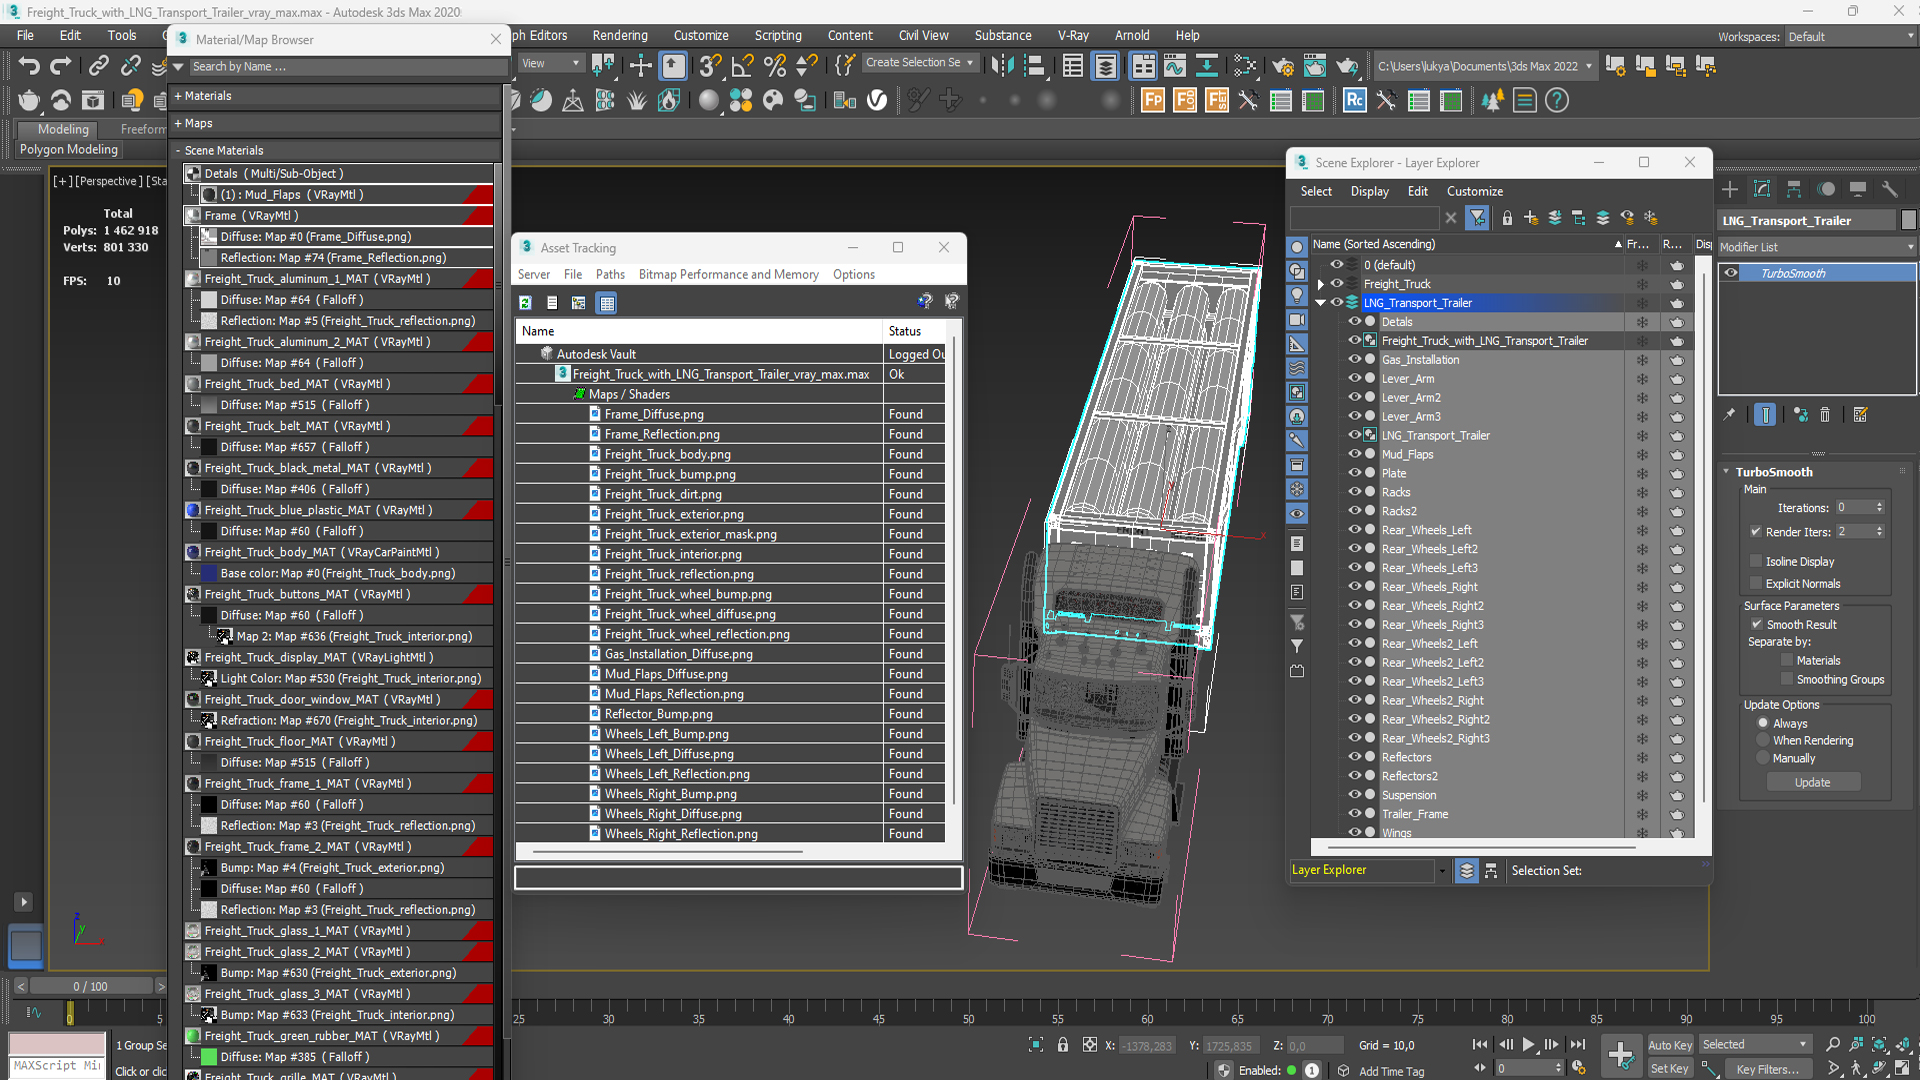Click Refresh icon in Asset Tracking
The image size is (1920, 1080).
[525, 302]
